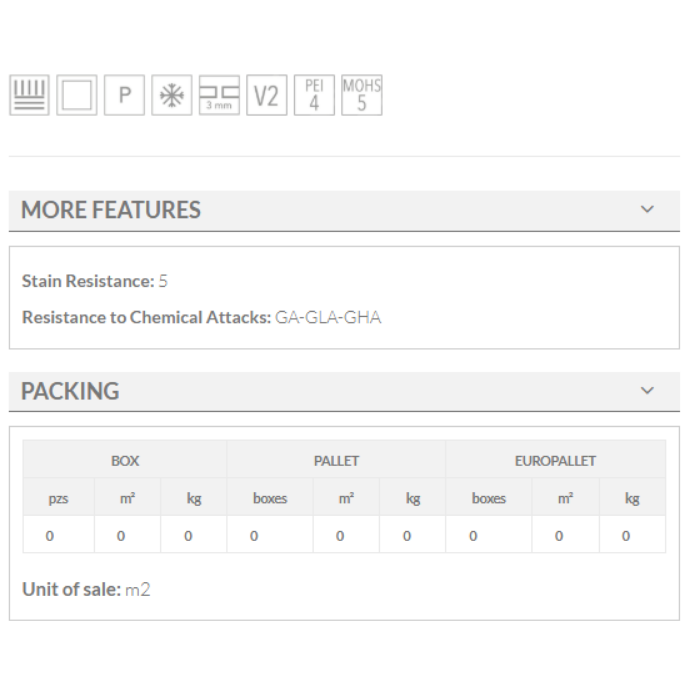This screenshot has height=700, width=700.
Task: Click the PACKING header title
Action: click(70, 391)
